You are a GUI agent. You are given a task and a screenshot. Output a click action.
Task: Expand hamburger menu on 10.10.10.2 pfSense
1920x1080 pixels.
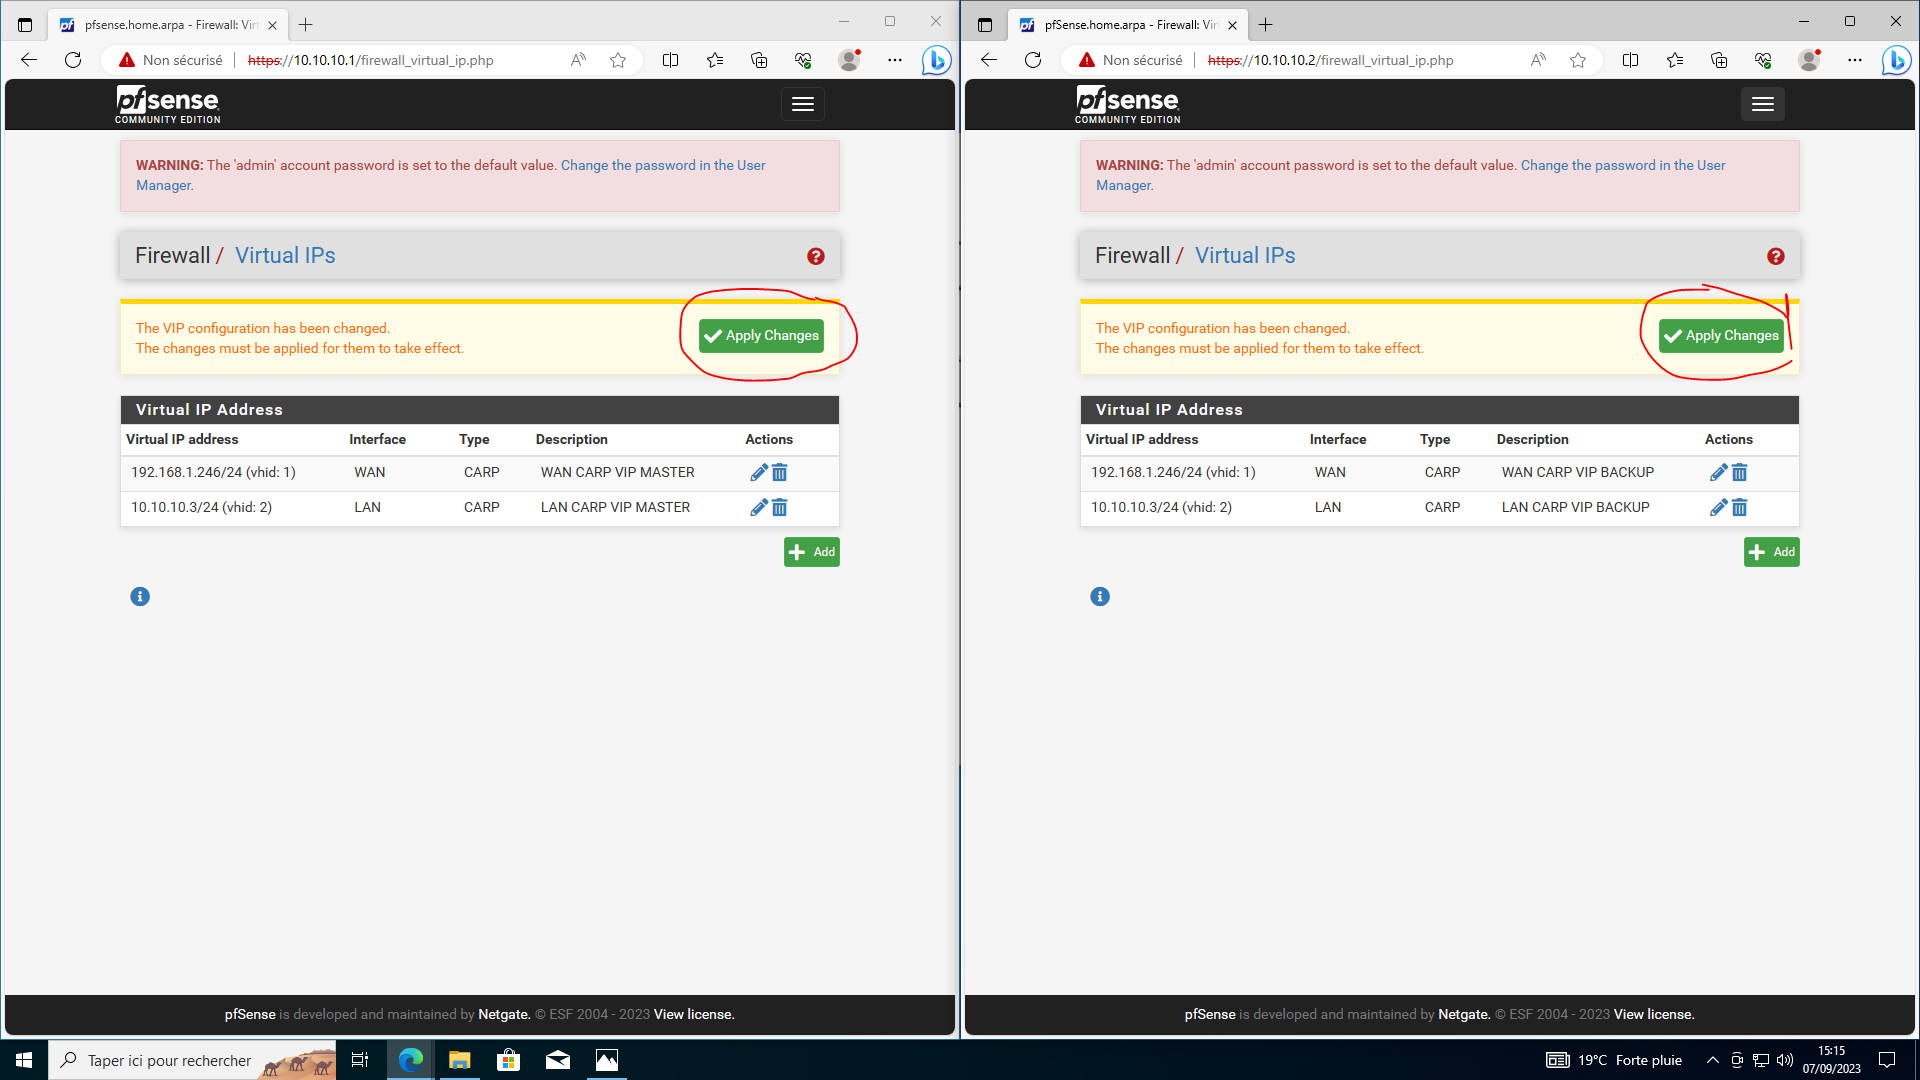pos(1763,104)
